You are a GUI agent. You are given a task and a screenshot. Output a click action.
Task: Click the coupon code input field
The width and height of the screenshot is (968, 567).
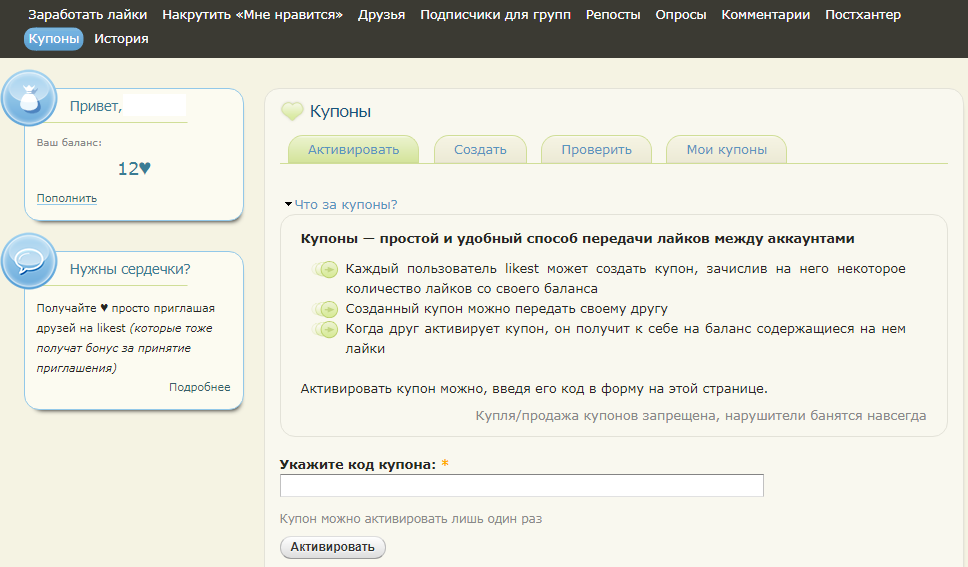pyautogui.click(x=521, y=486)
